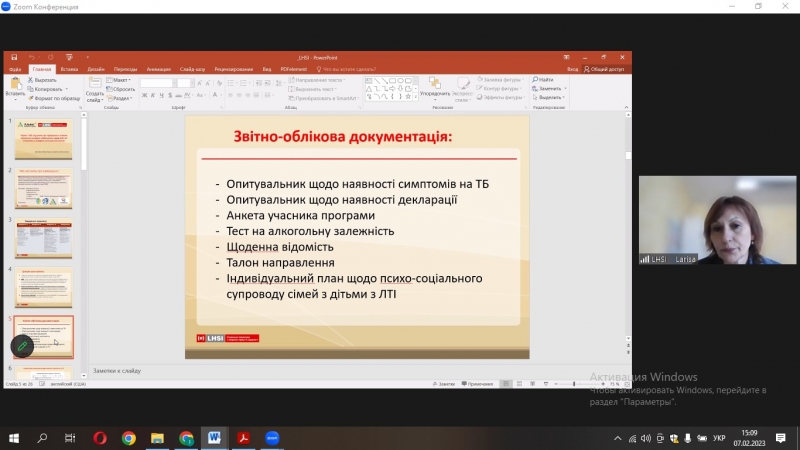
Task: Open the font name combo box
Action: coord(159,83)
